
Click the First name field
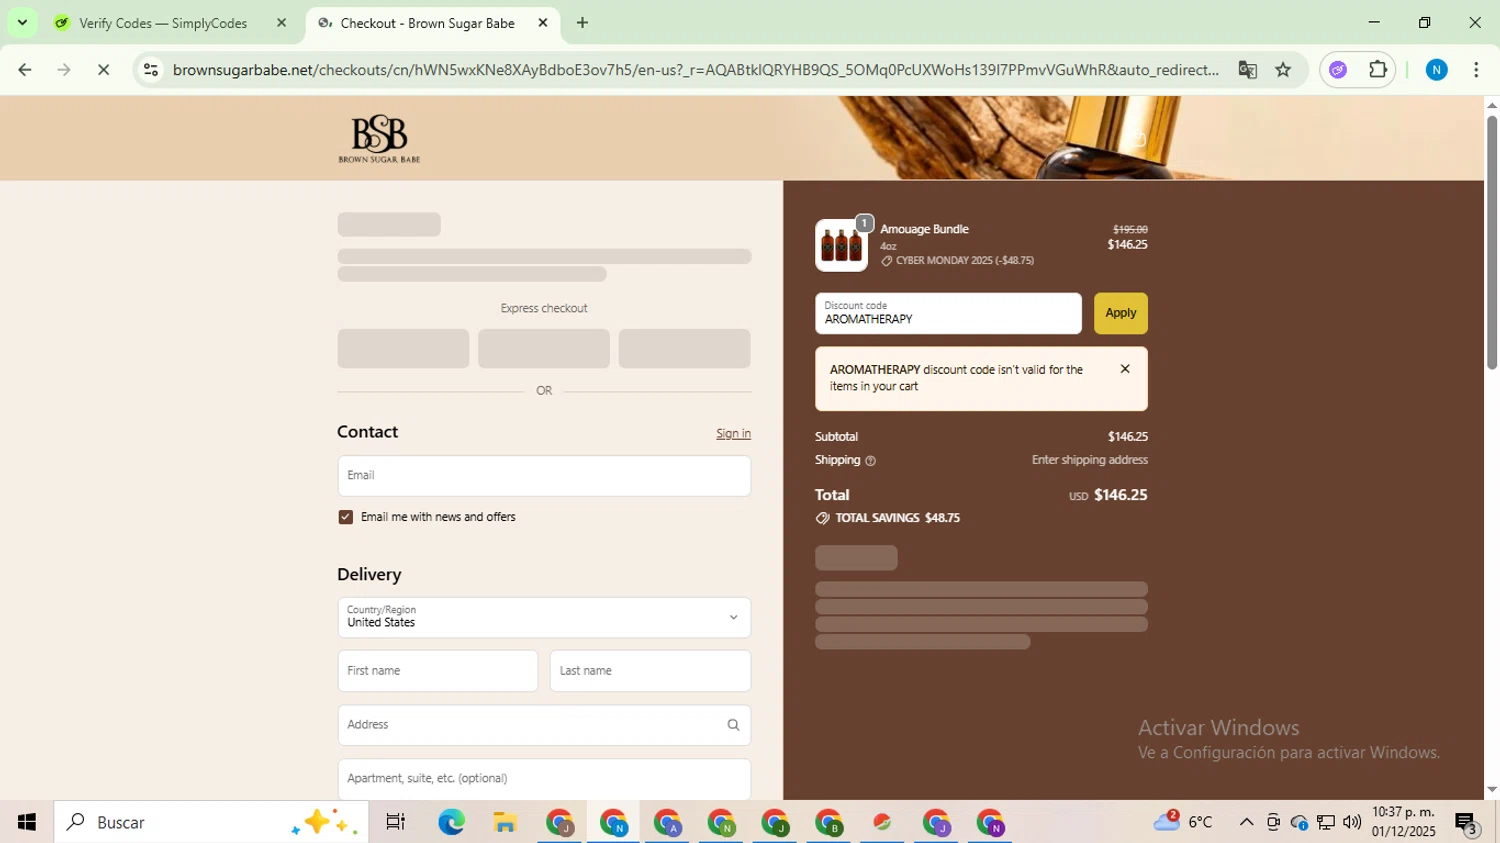point(438,671)
